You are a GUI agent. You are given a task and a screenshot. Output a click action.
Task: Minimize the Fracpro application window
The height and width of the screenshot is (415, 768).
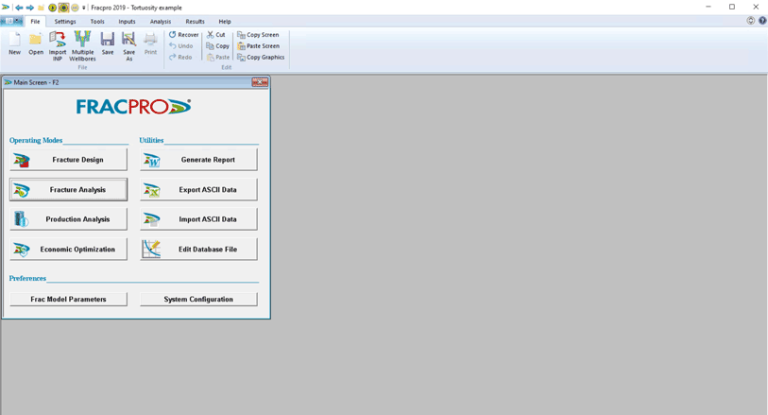[708, 7]
